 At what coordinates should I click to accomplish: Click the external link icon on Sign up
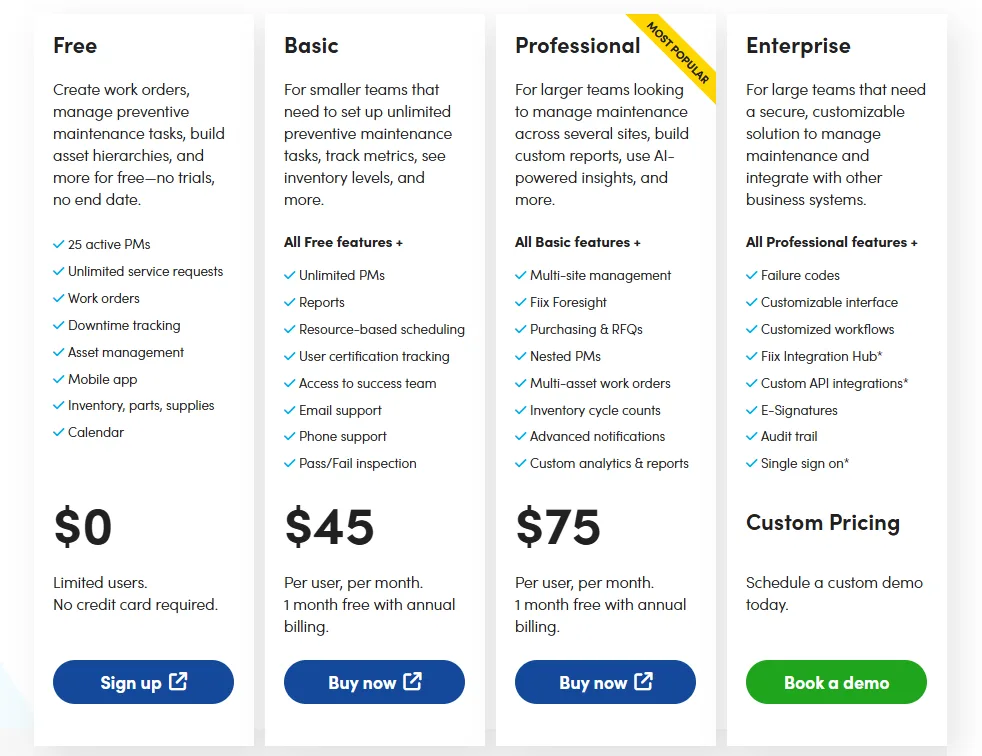click(x=178, y=681)
